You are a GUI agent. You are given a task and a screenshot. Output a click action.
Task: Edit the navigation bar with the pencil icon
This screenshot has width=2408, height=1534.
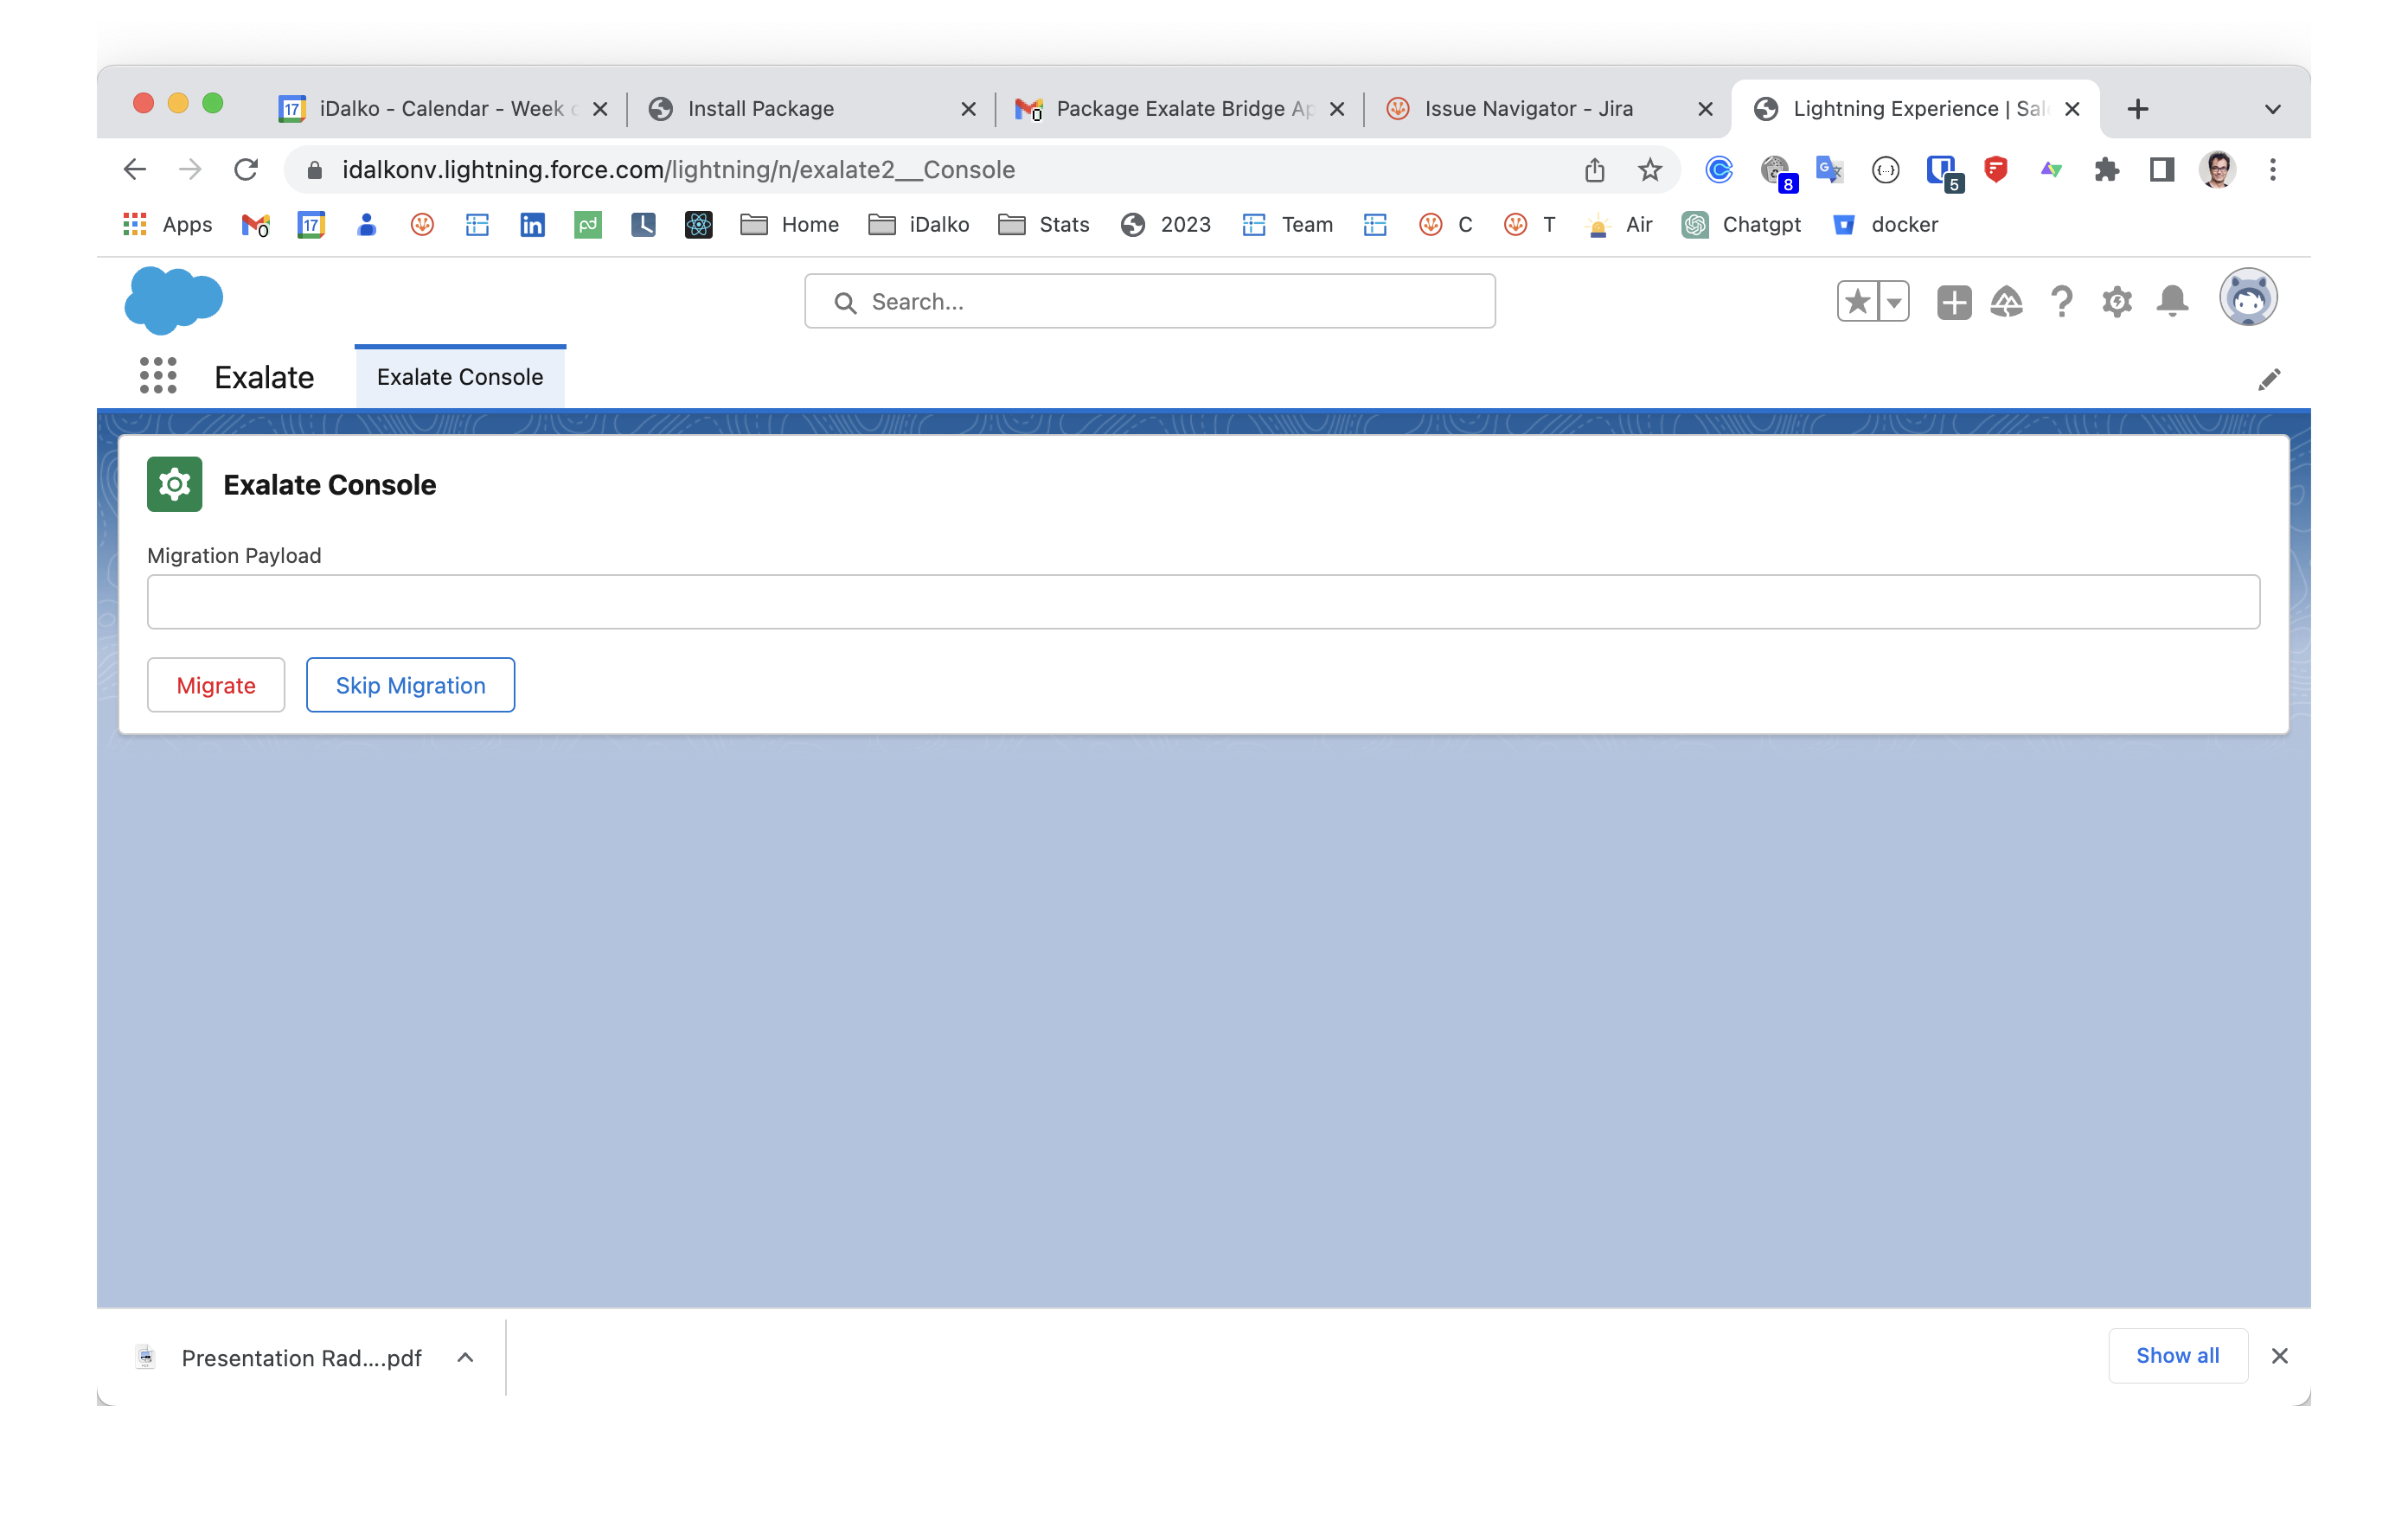[2268, 379]
